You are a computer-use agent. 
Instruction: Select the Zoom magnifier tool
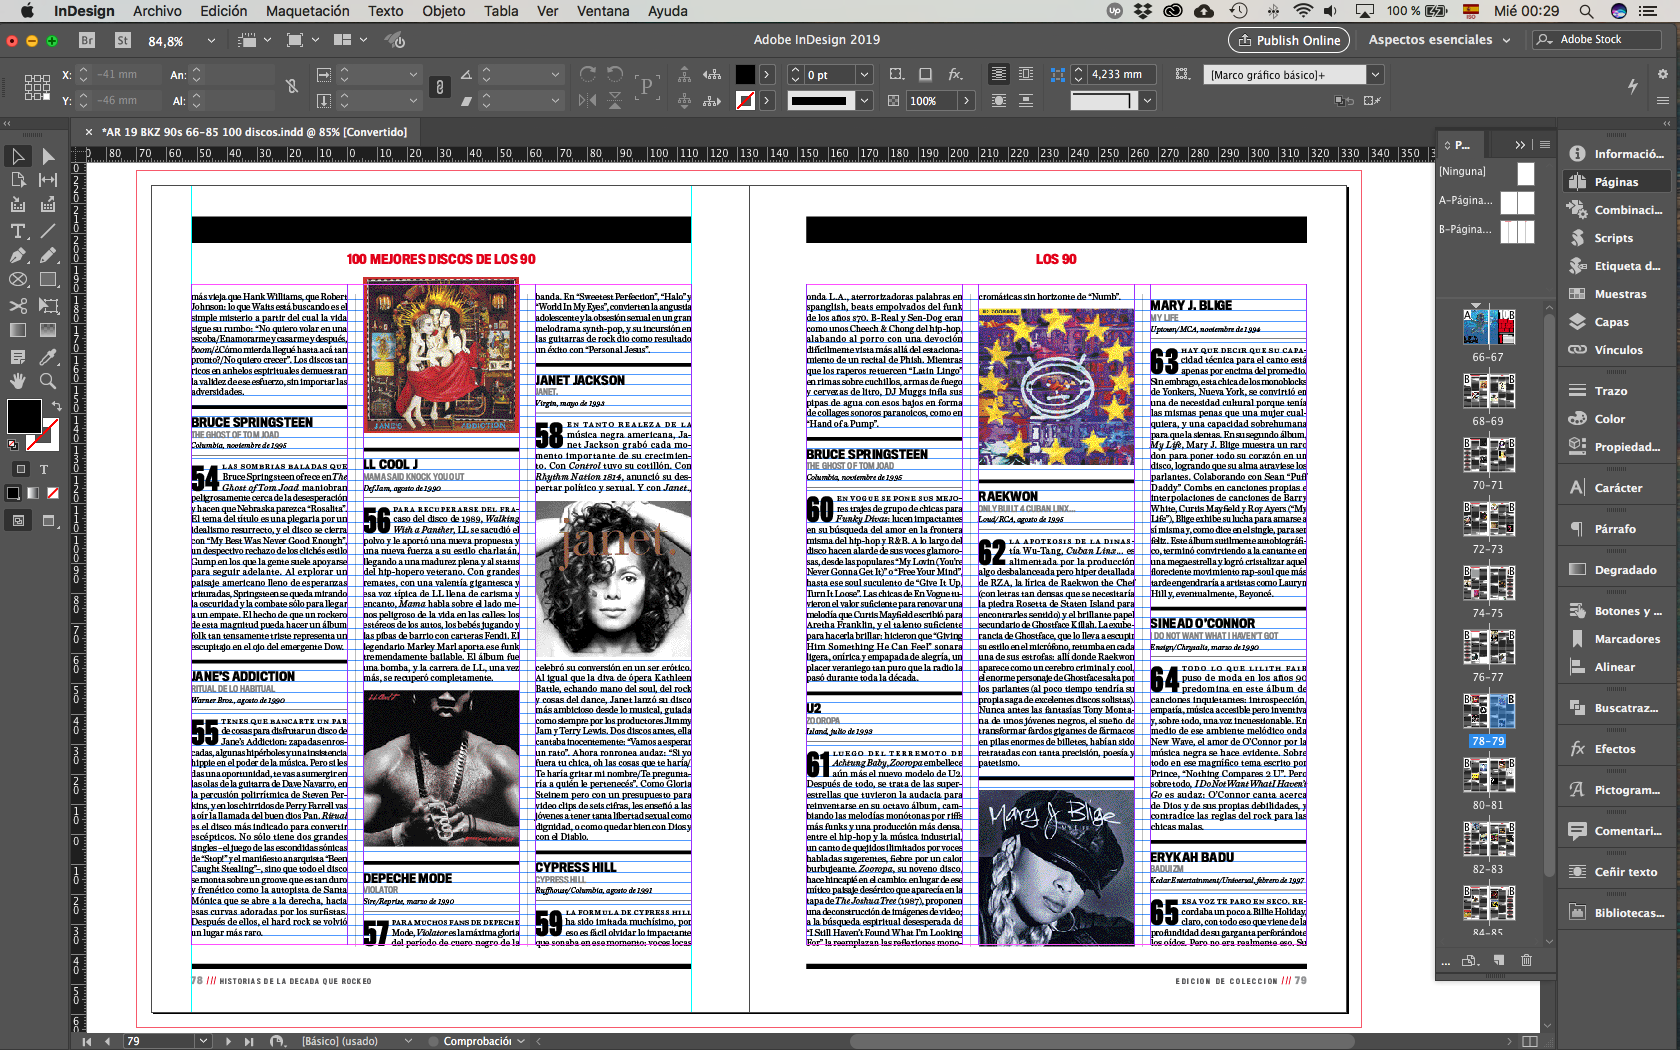click(47, 381)
